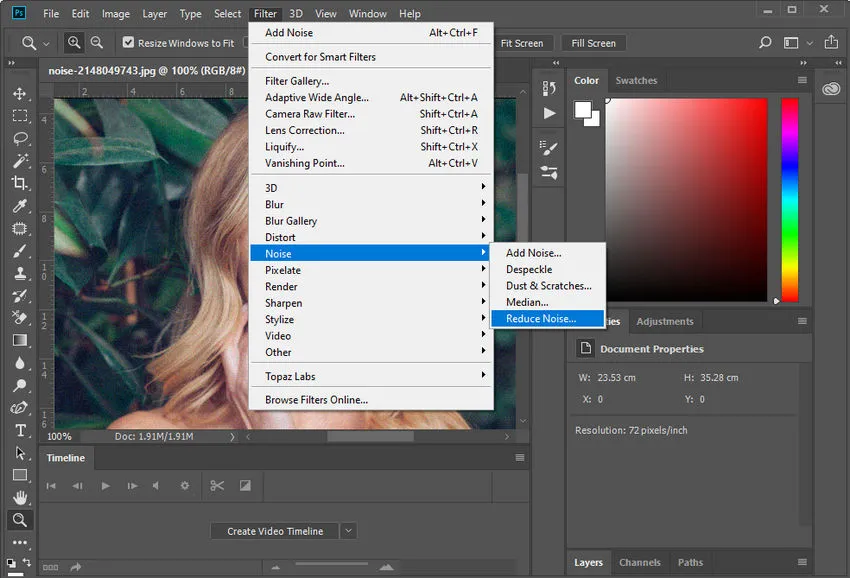Open the Color panel menu
Screen dimensions: 850x578
(802, 80)
